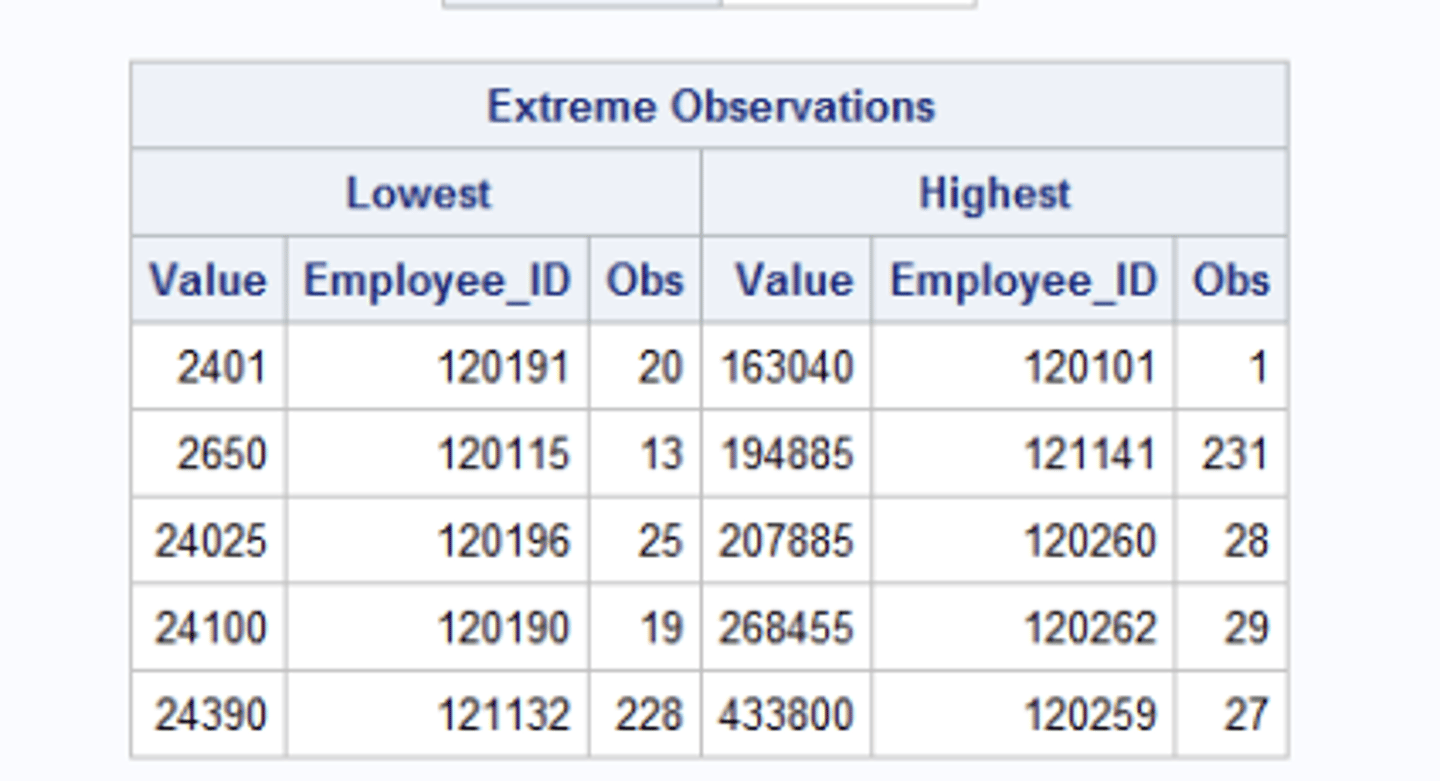
Task: Select the highest value 268455
Action: [x=787, y=628]
